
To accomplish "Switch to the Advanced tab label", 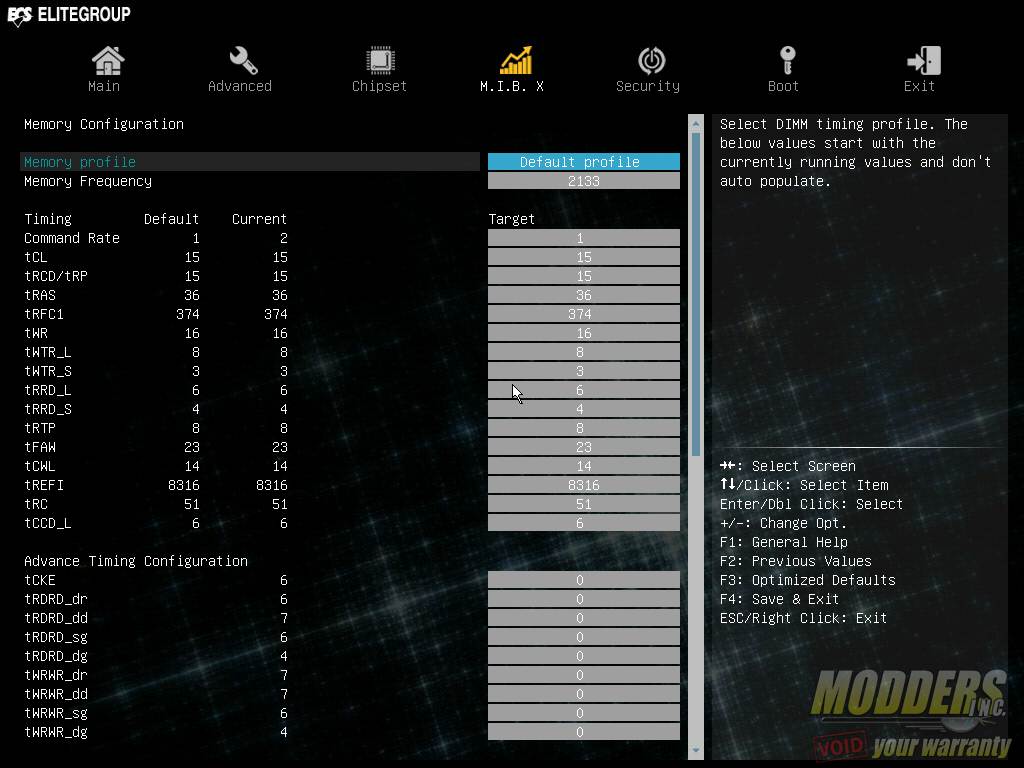I will click(x=240, y=86).
